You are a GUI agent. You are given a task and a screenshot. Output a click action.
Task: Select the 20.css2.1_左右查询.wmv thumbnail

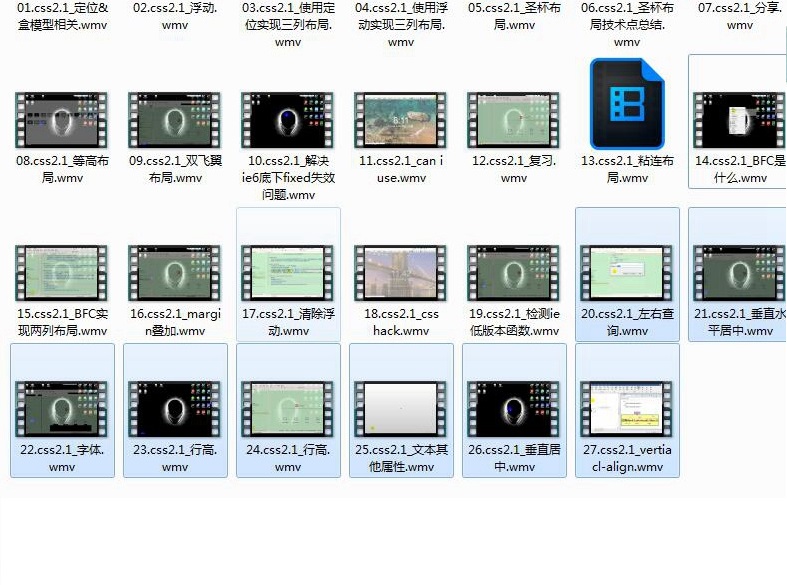[627, 273]
